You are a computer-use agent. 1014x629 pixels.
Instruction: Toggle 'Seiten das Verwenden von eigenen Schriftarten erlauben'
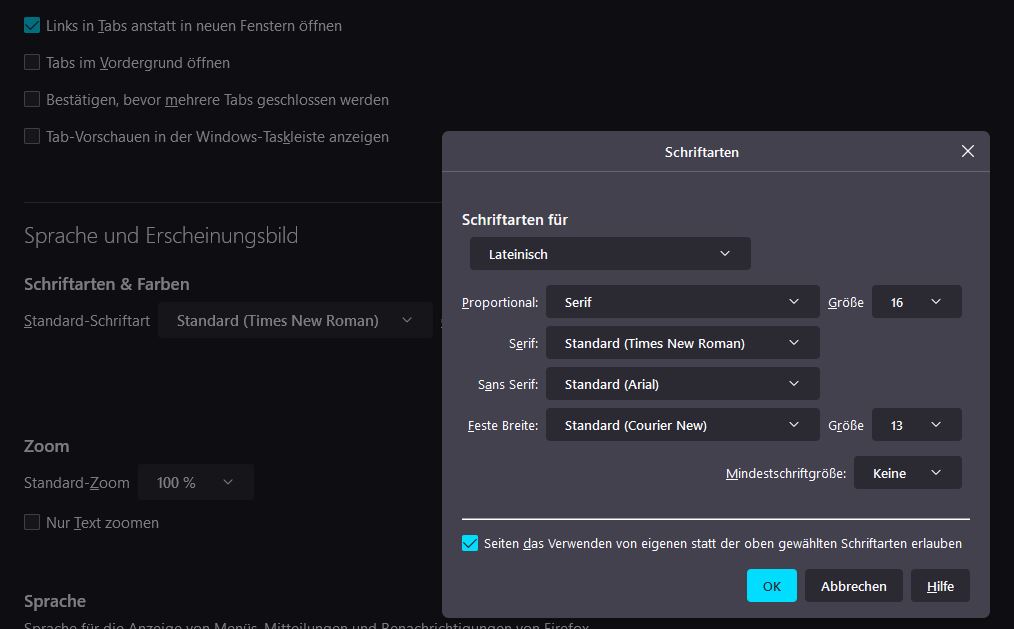pos(470,543)
